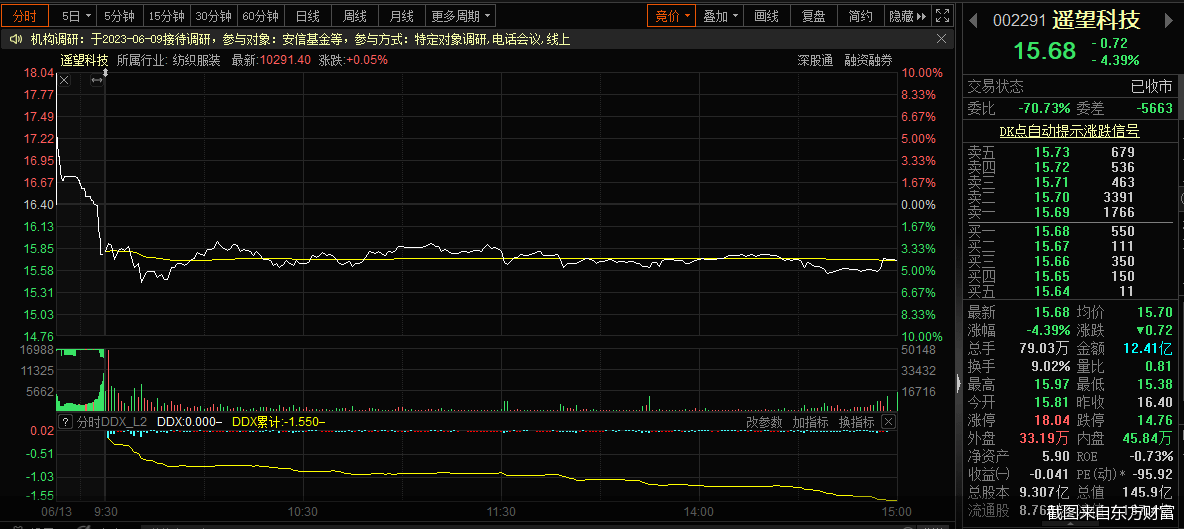Click the 融资融券 tag
This screenshot has width=1184, height=529.
point(868,60)
